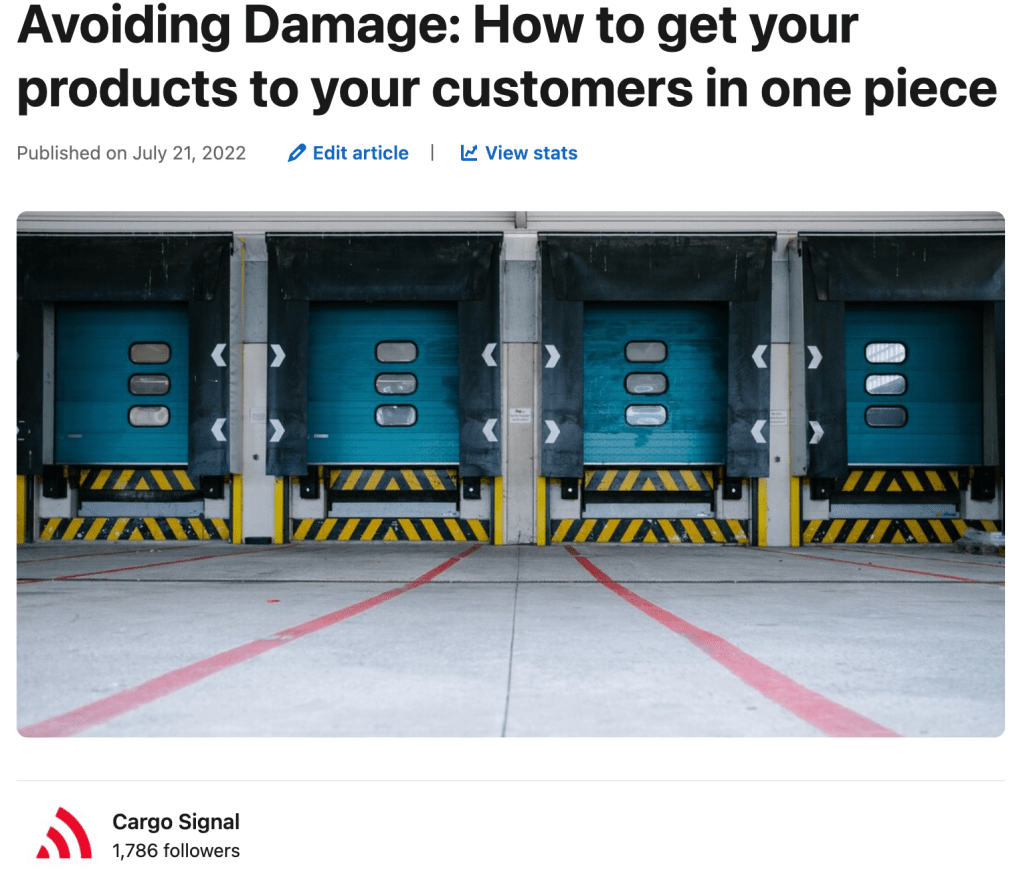The width and height of the screenshot is (1023, 877).
Task: Click the word customers in the headline
Action: click(x=562, y=88)
